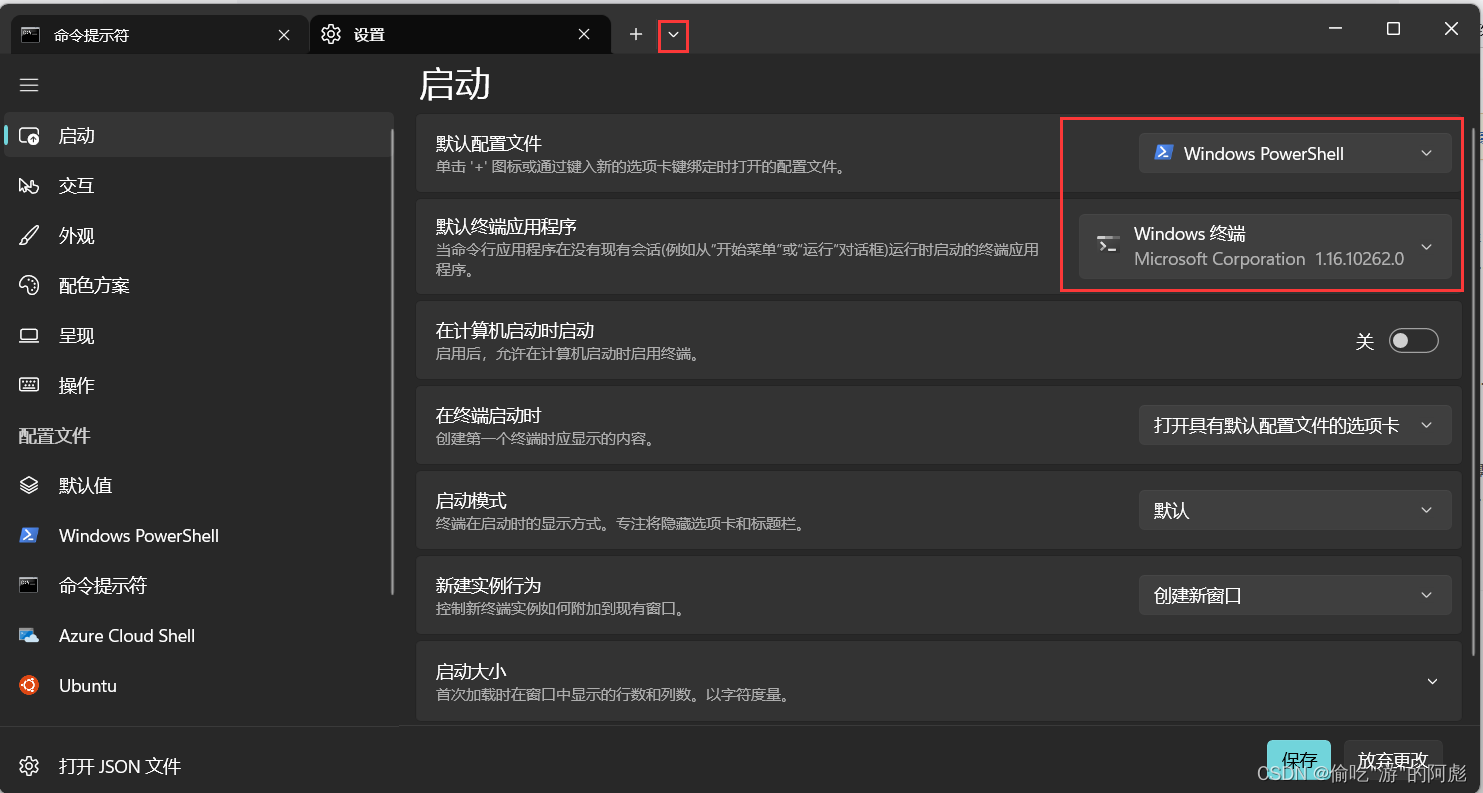Select 配色方案 in sidebar
The height and width of the screenshot is (793, 1483).
coord(198,286)
